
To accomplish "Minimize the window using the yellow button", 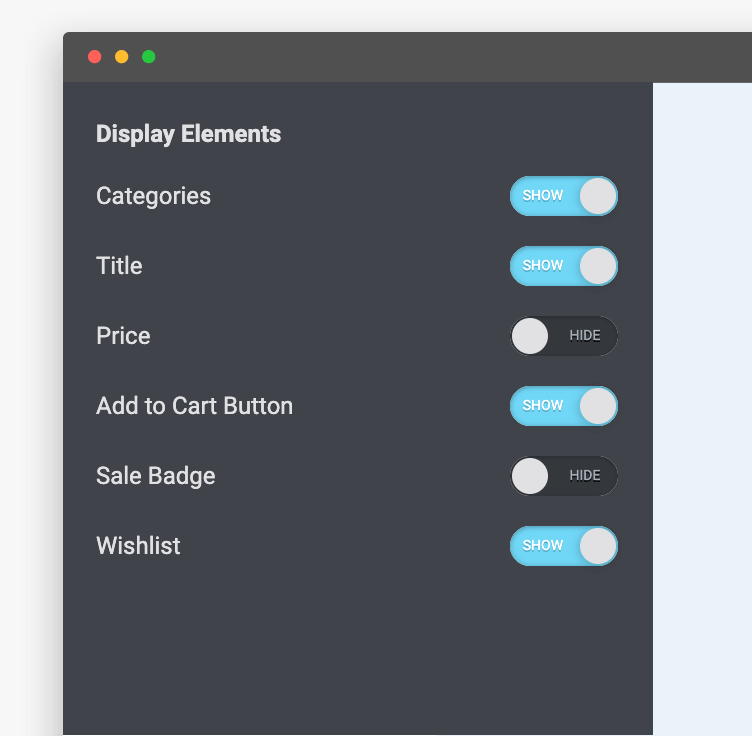I will pyautogui.click(x=122, y=57).
